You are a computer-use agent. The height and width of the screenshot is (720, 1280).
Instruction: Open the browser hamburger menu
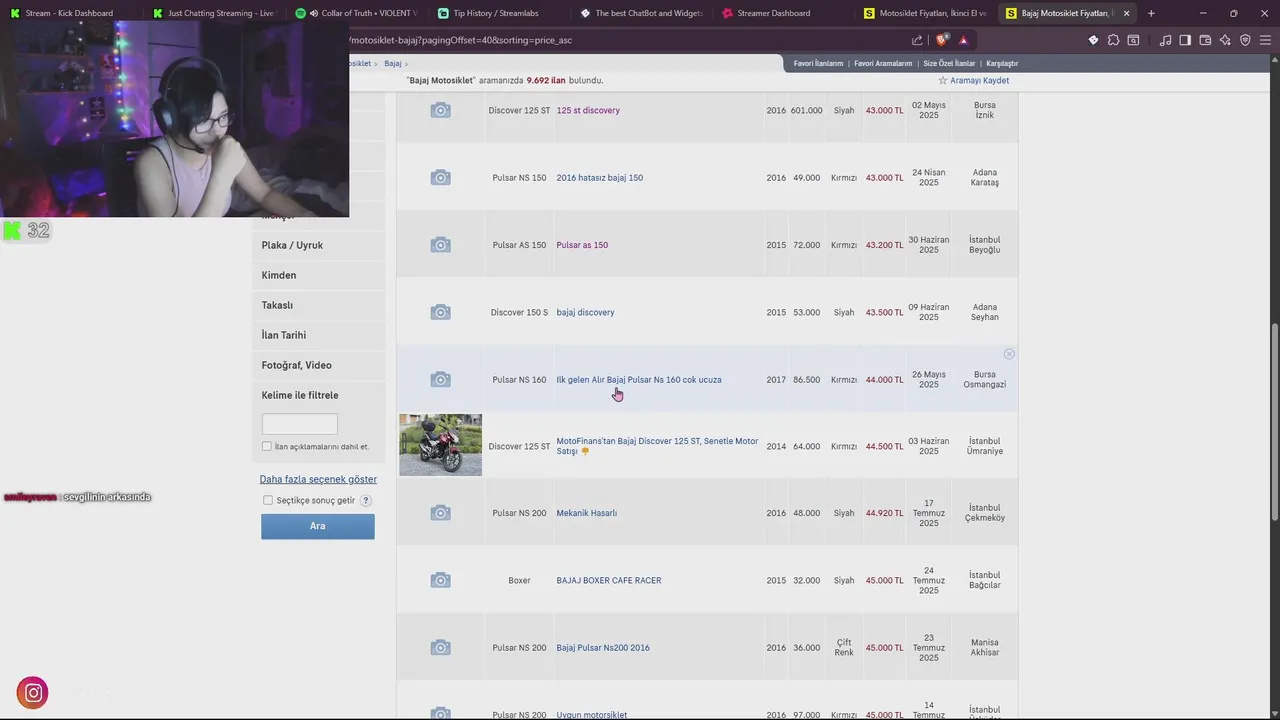click(1265, 40)
